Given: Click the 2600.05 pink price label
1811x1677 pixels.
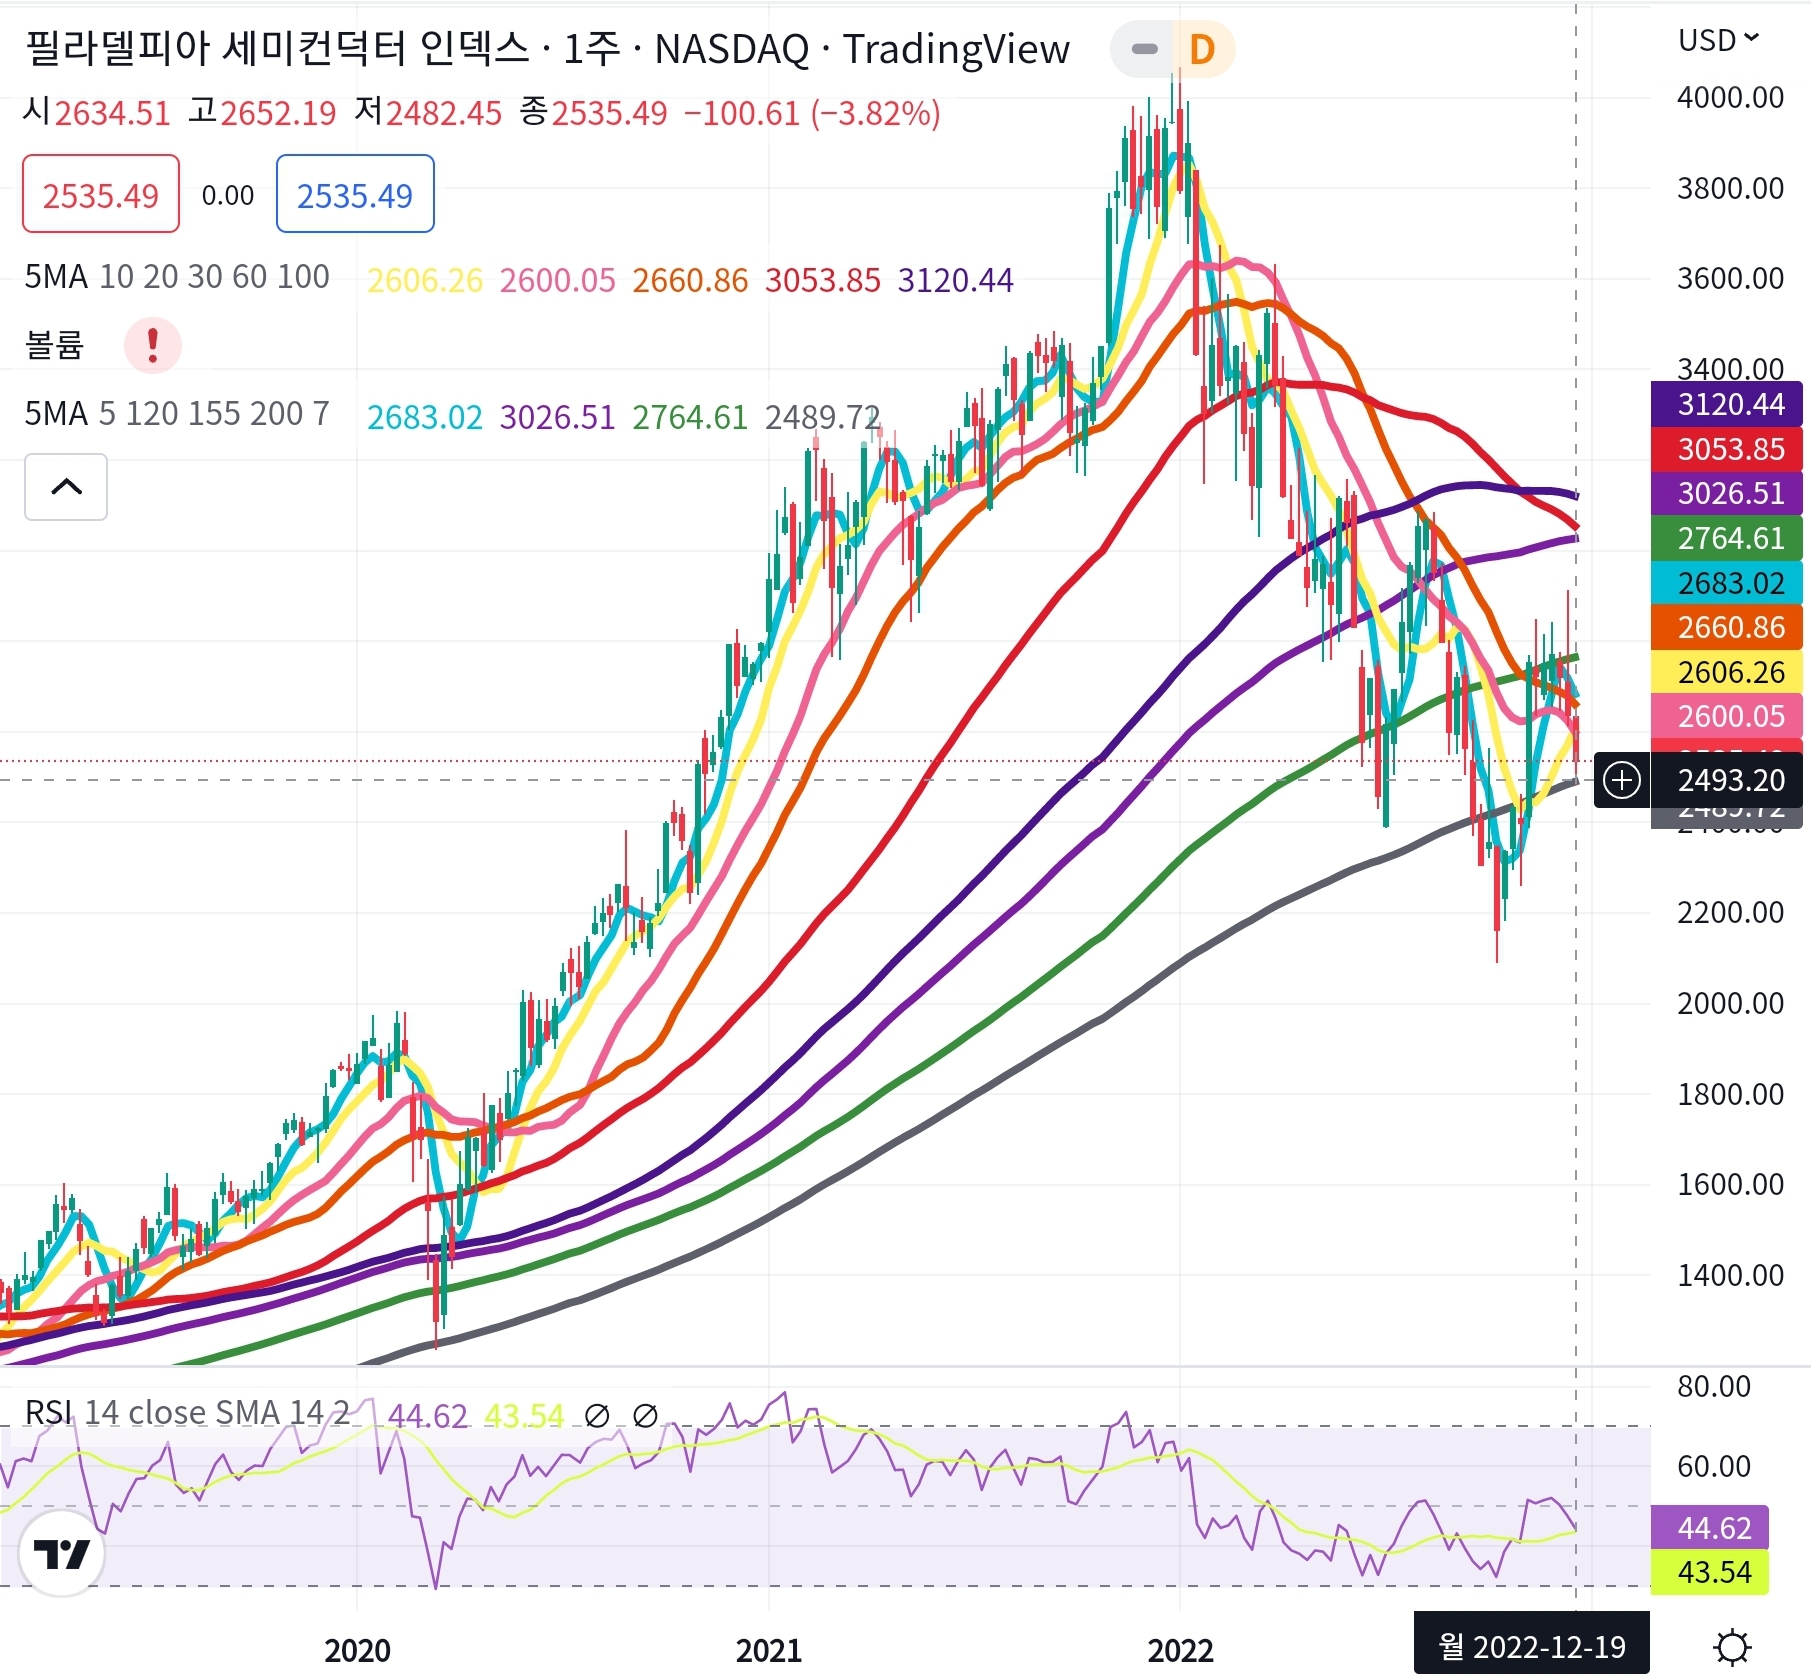Looking at the screenshot, I should pos(1727,716).
